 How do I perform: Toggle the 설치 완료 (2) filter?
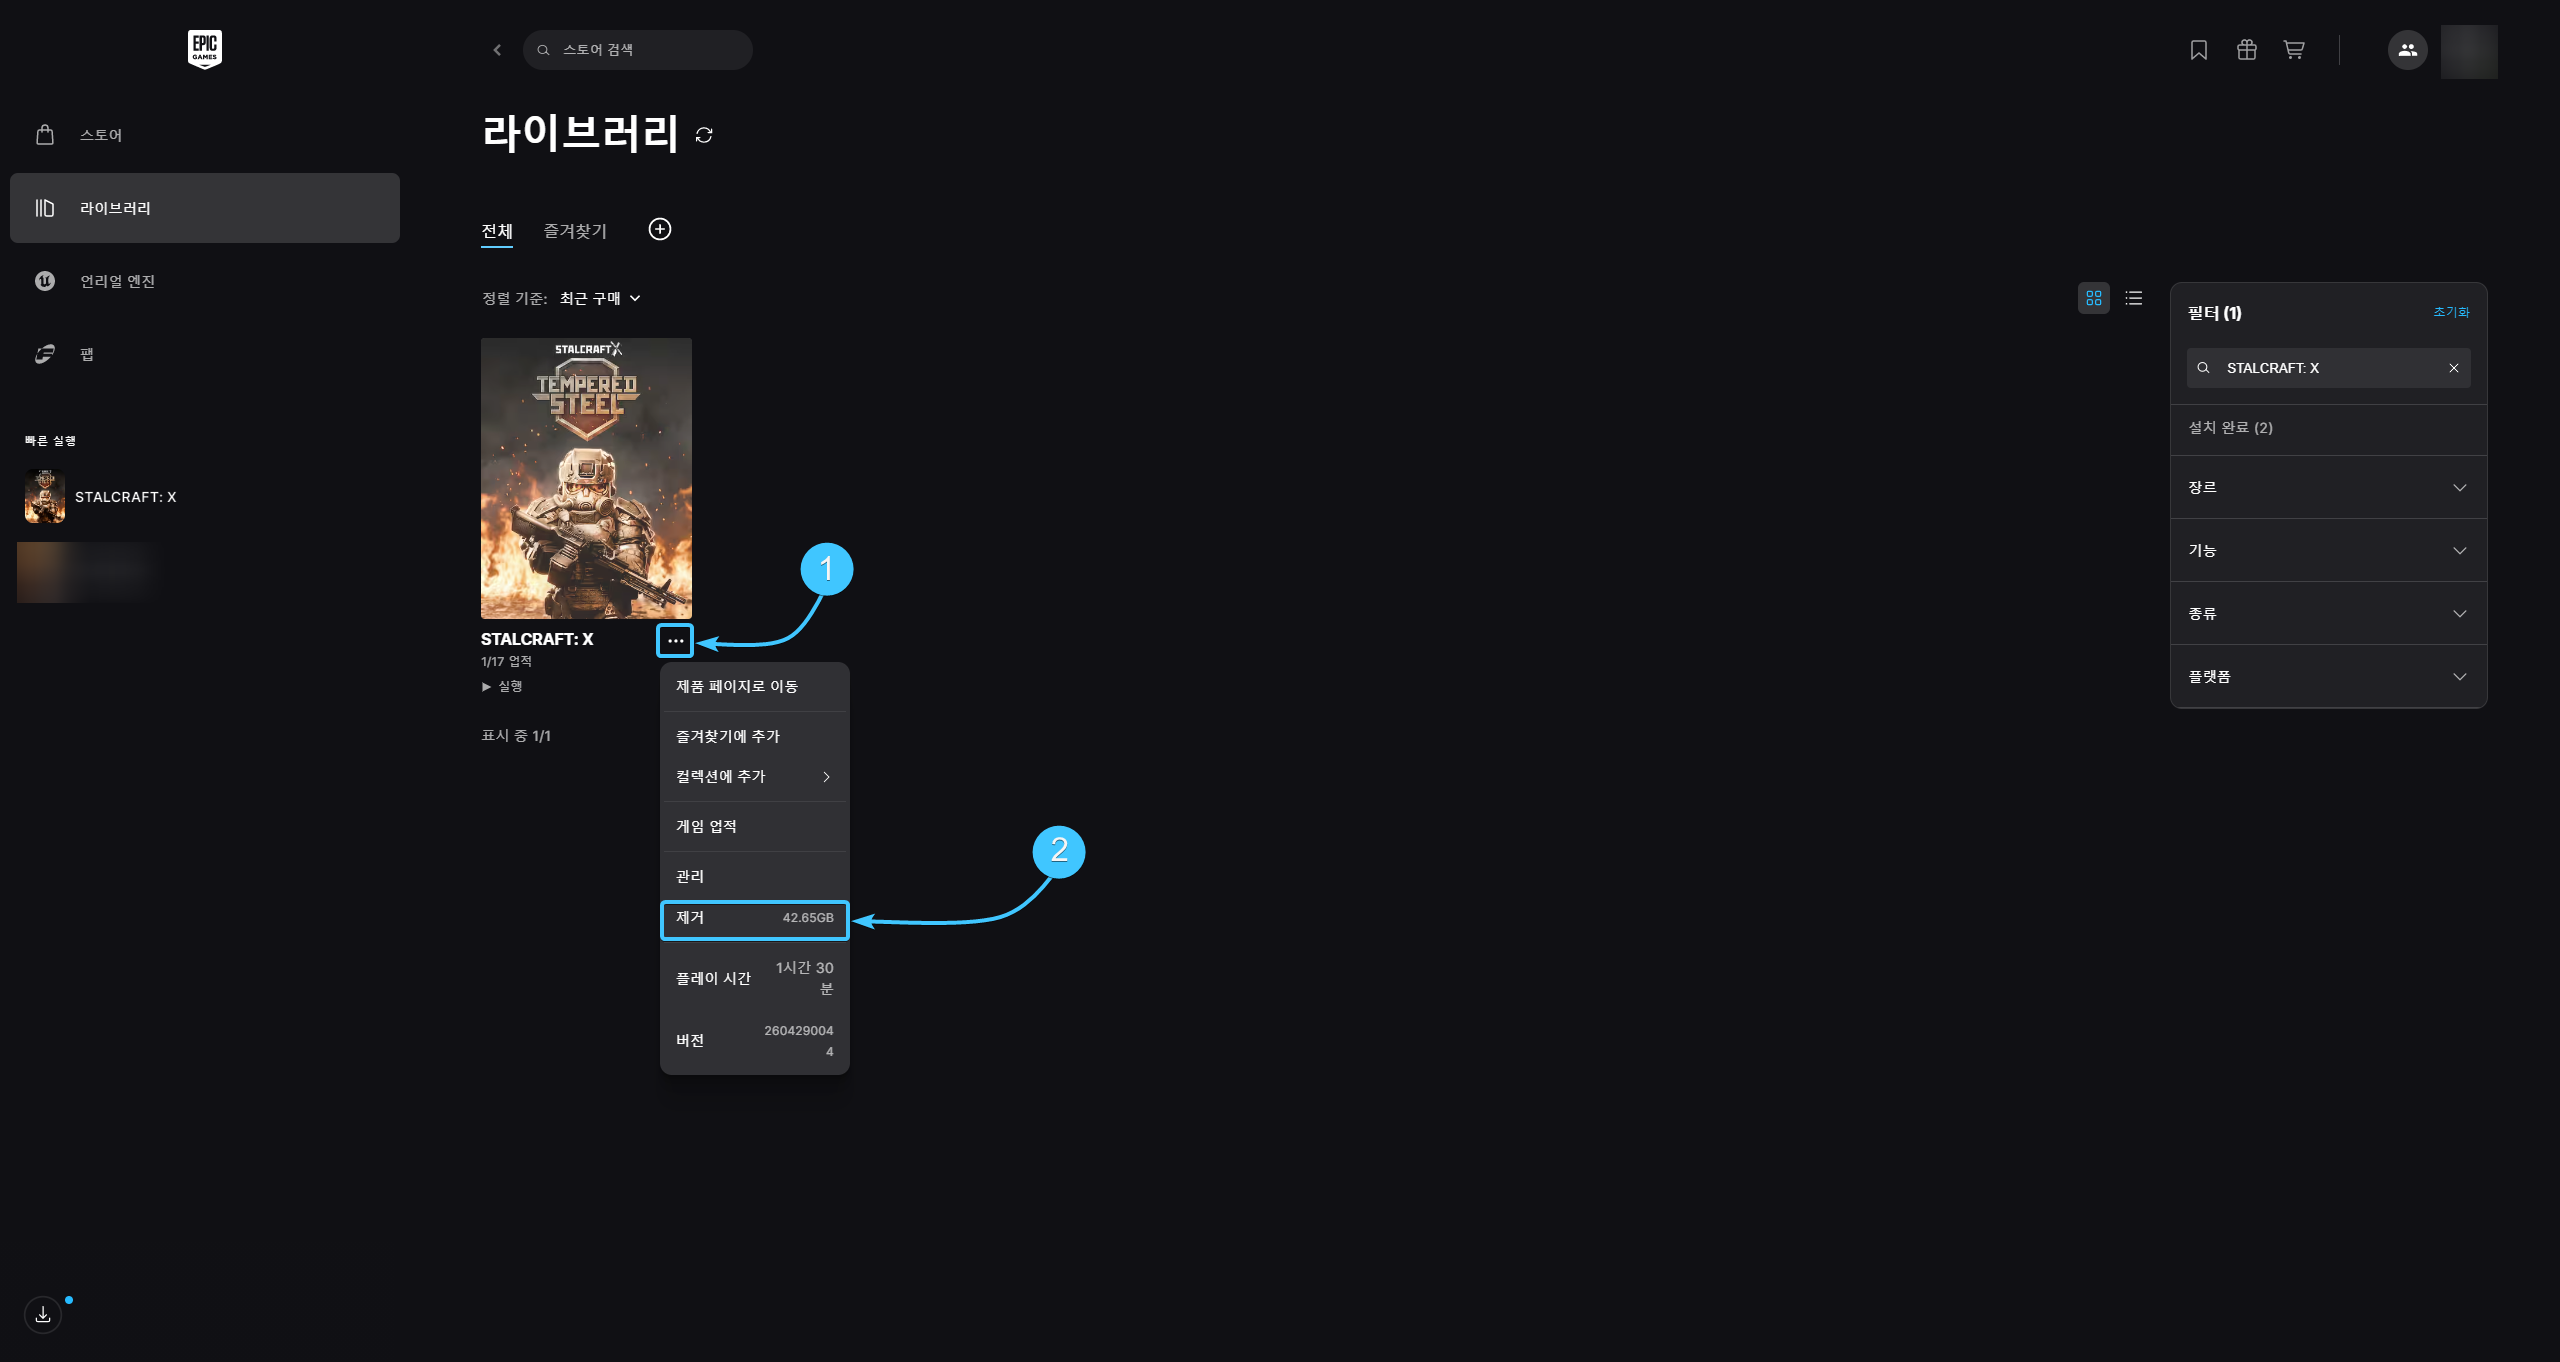[x=2328, y=428]
